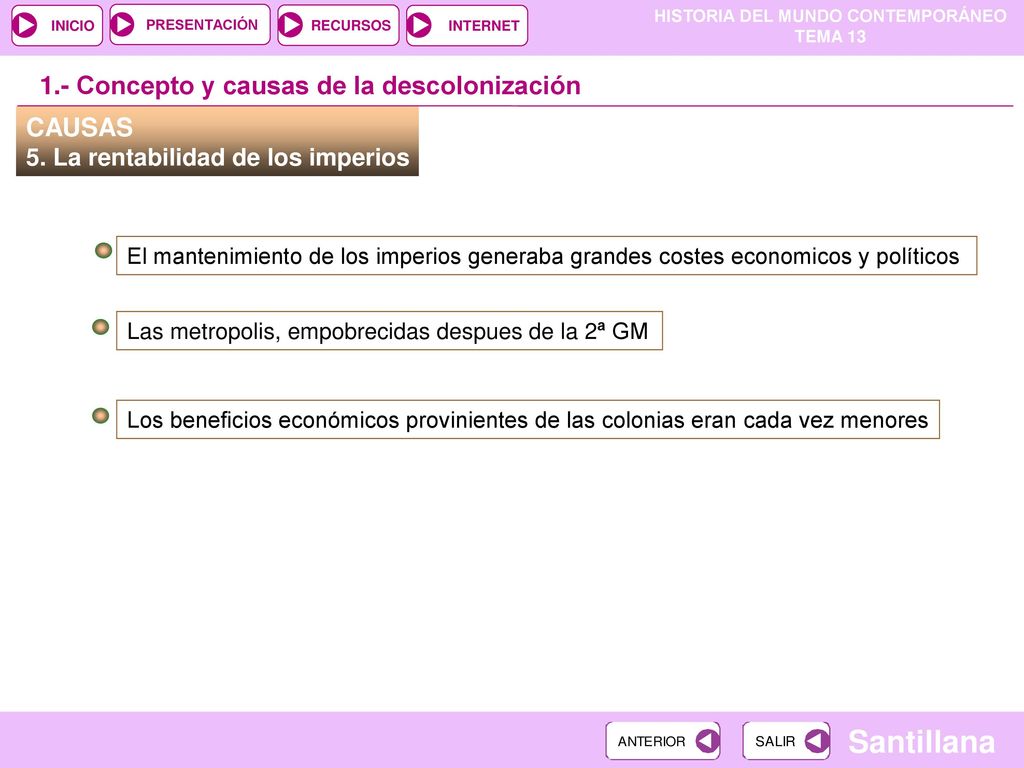The image size is (1024, 768).
Task: Select text 'Las metropolis, empobrecidas despues de la 2ª GM'
Action: pos(387,331)
